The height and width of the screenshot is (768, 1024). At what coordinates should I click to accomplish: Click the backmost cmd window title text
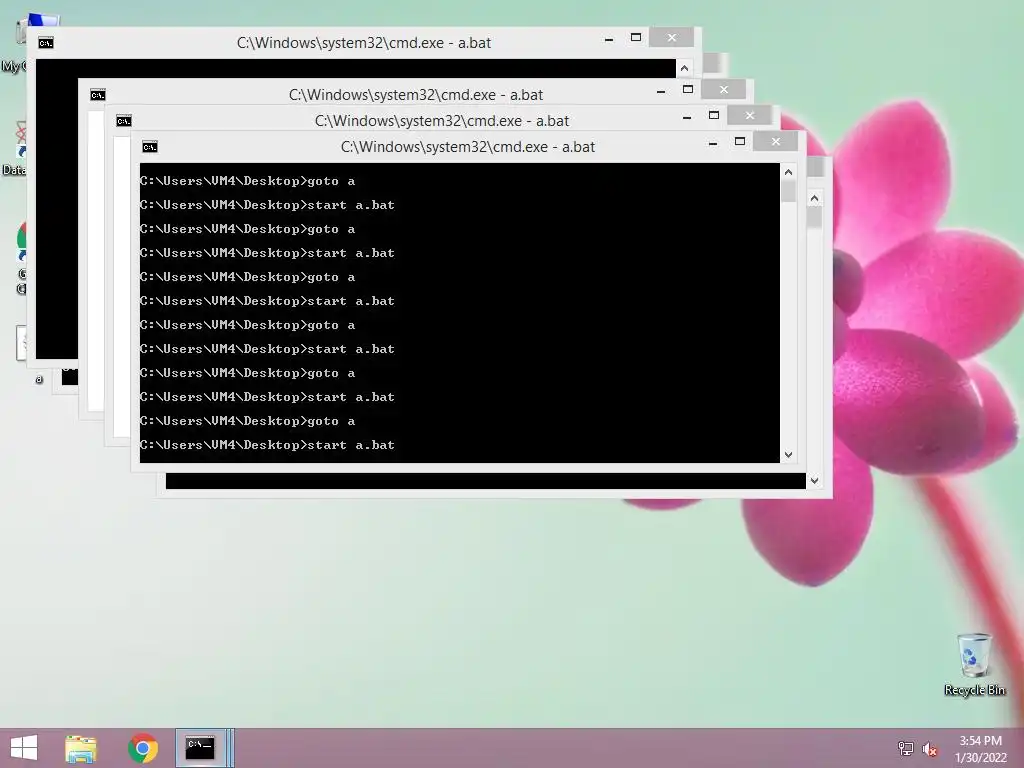[363, 42]
